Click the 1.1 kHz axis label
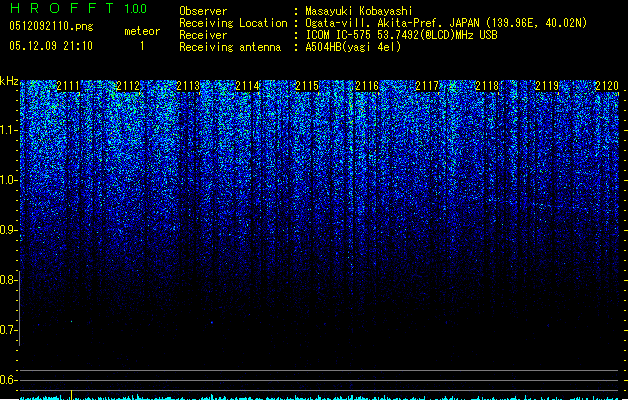Screen dimensions: 629x400 (x=8, y=130)
